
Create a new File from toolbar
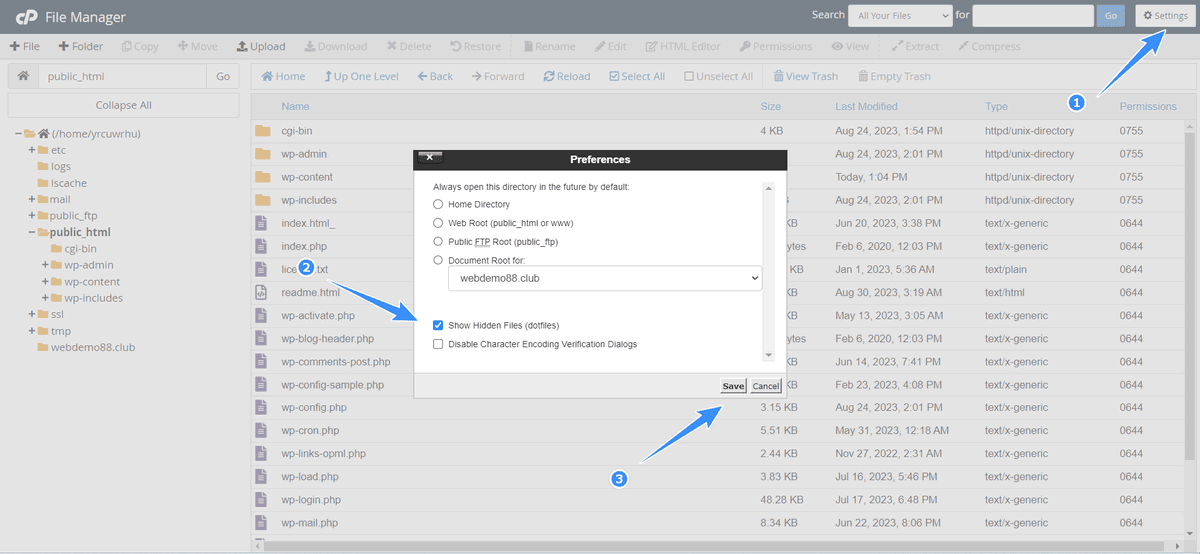tap(25, 46)
